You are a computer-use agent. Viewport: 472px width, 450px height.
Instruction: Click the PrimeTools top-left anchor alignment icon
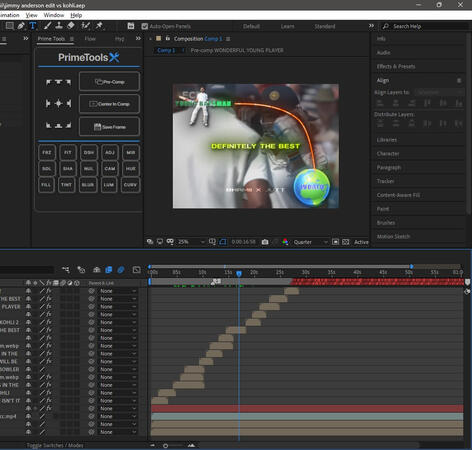click(49, 82)
